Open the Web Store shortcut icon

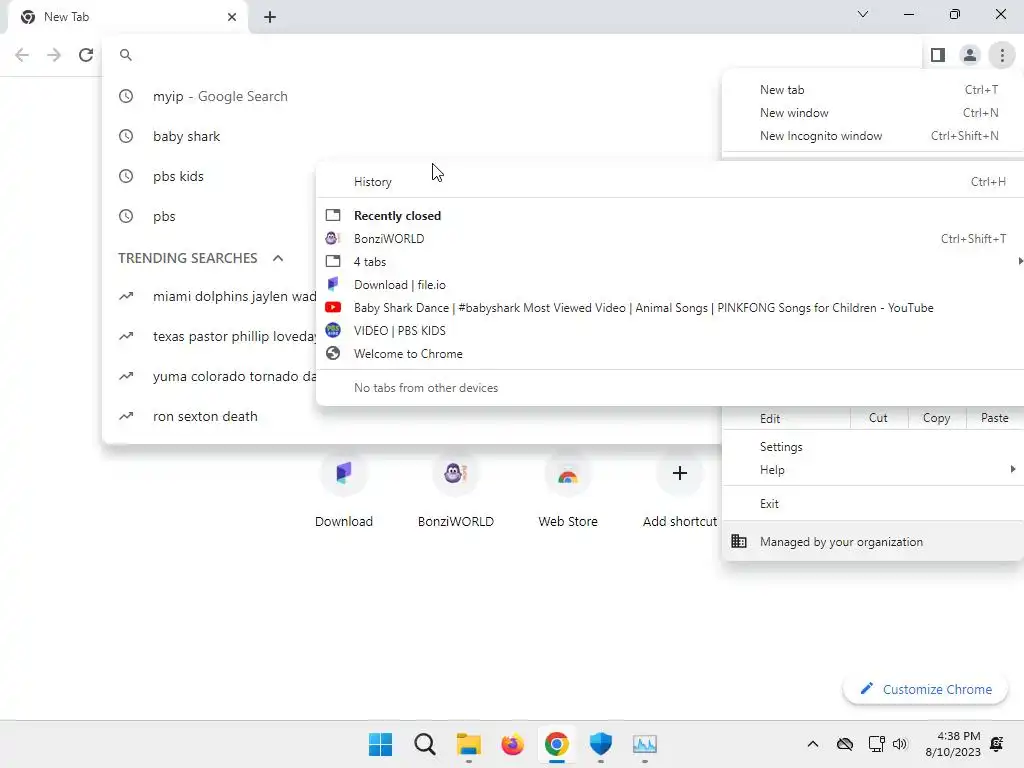tap(568, 473)
